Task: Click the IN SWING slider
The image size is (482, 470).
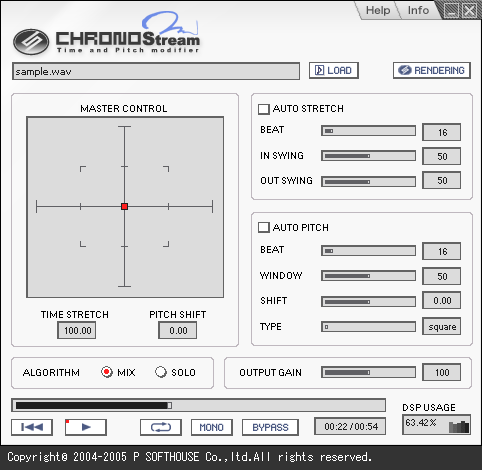Action: pyautogui.click(x=368, y=156)
